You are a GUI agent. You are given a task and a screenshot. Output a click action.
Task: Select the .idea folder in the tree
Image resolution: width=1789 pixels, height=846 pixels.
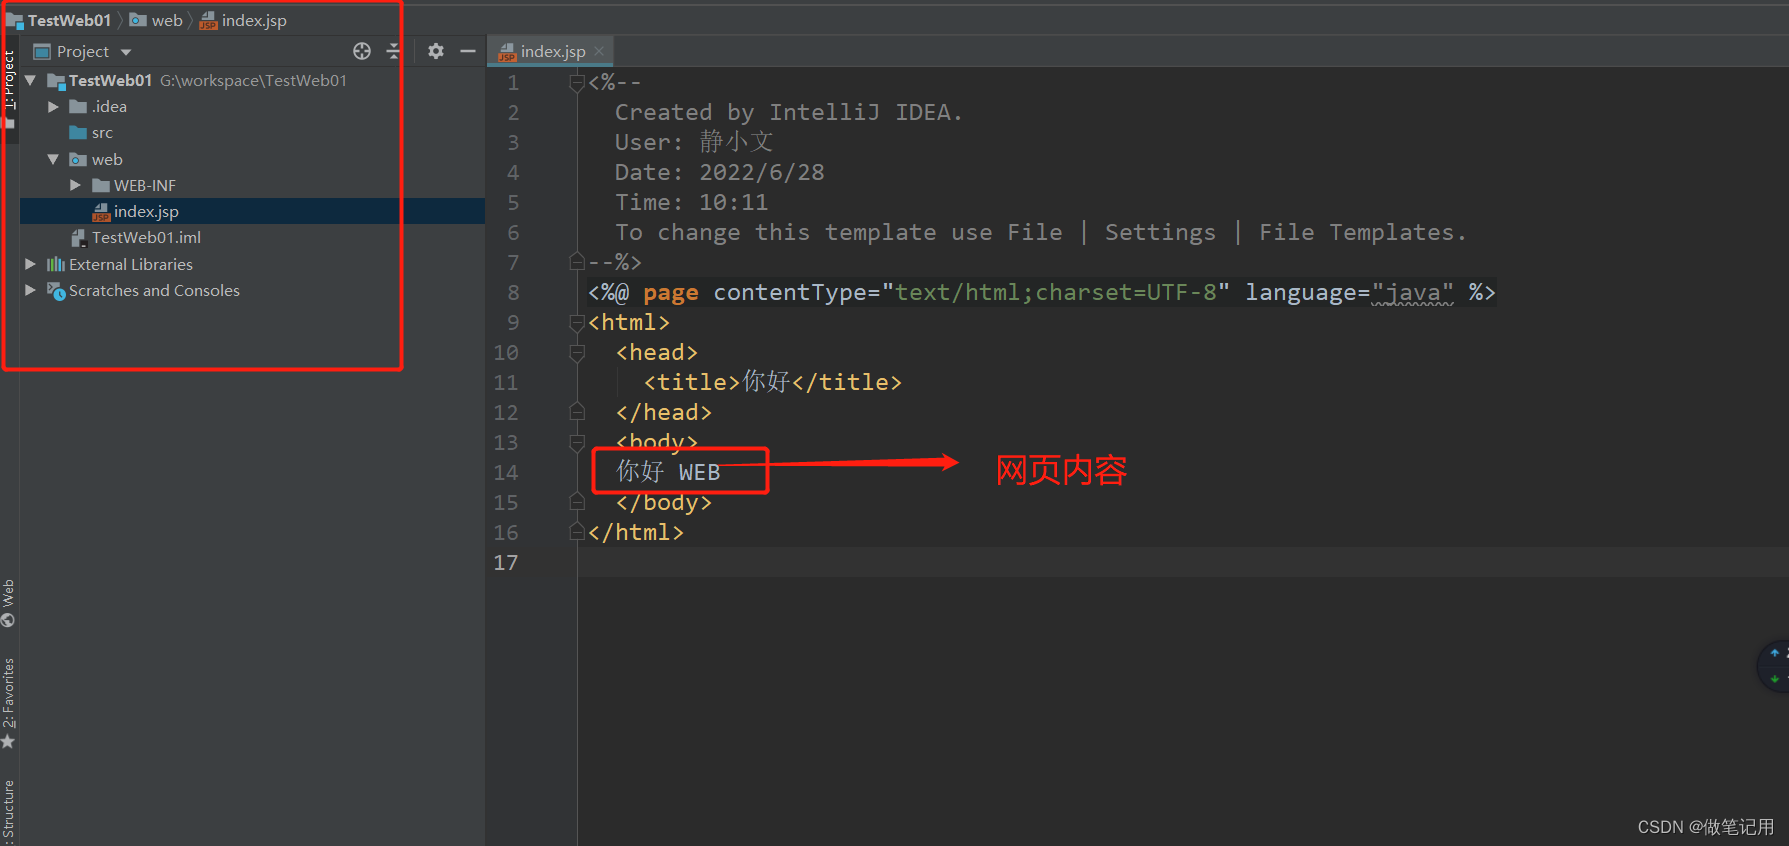click(x=109, y=106)
